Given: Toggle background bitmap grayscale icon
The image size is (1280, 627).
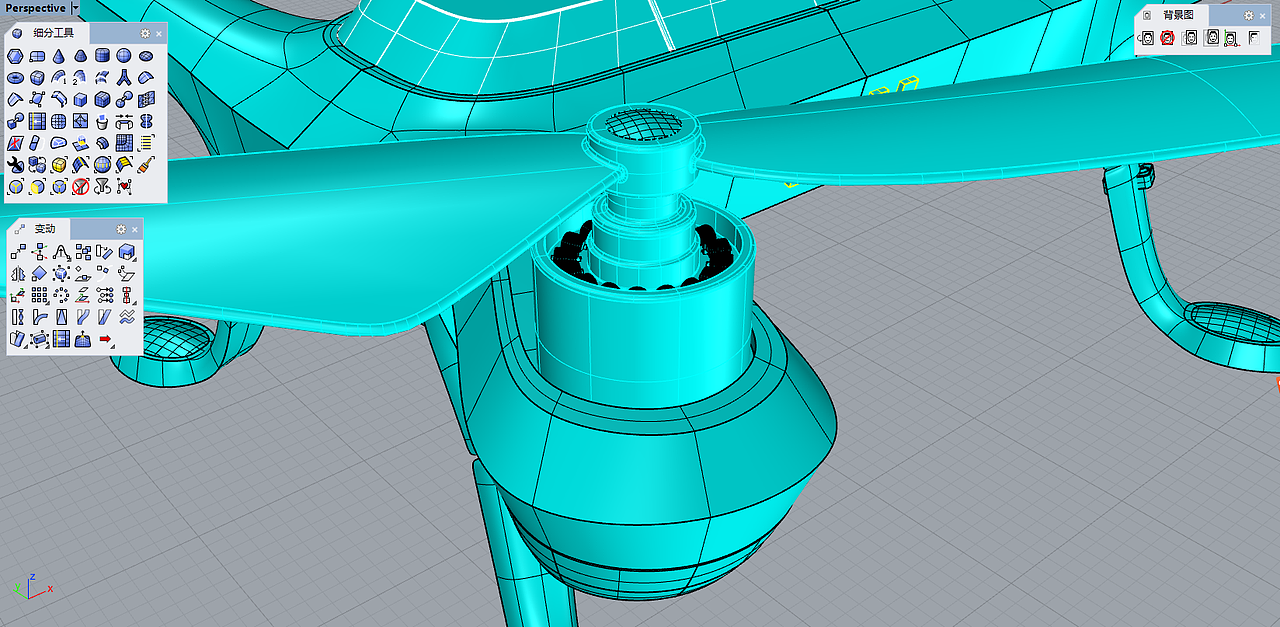Looking at the screenshot, I should [1252, 38].
